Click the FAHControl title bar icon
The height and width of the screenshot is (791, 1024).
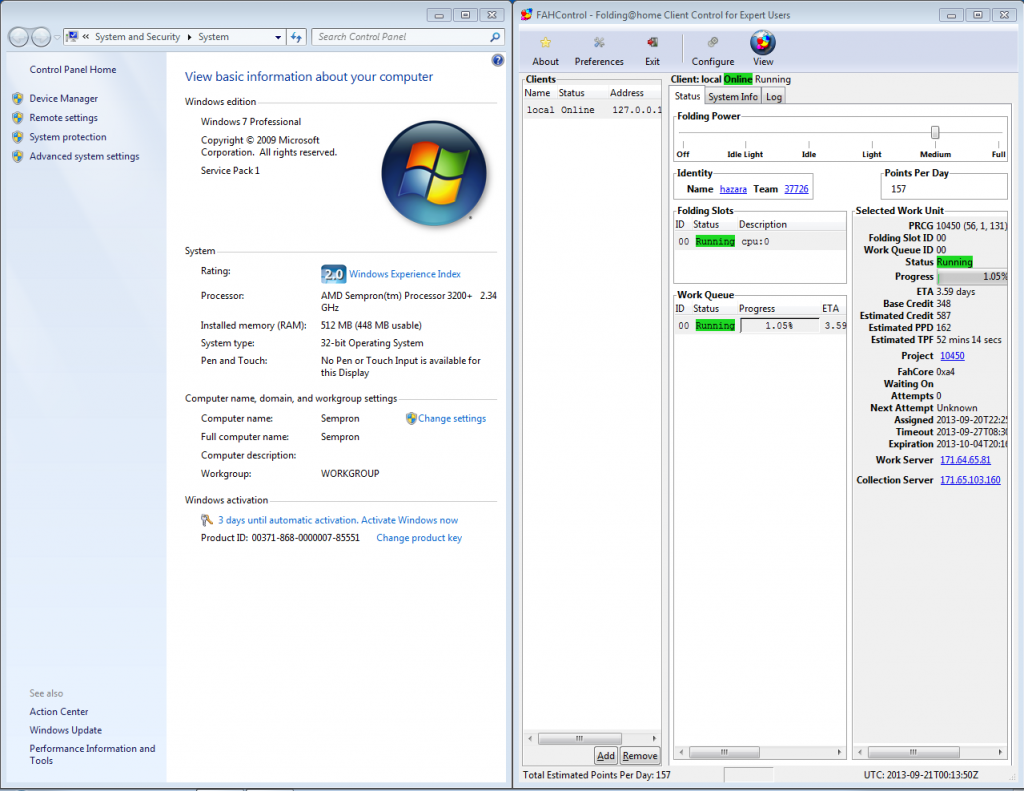[526, 14]
